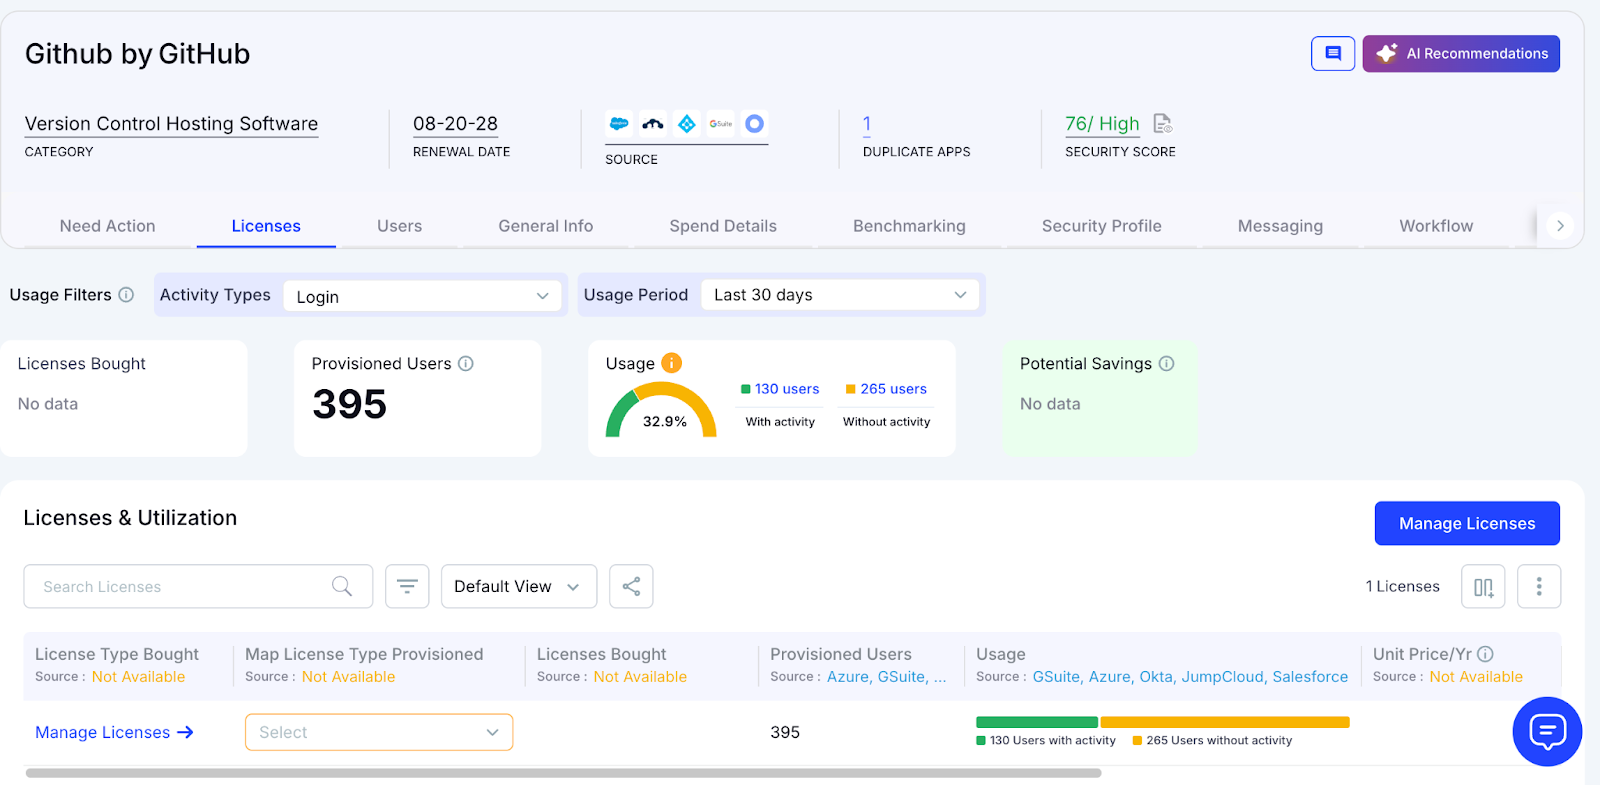The image size is (1600, 785).
Task: Click the Provisioned Users source Azure, GSuite link
Action: (x=886, y=677)
